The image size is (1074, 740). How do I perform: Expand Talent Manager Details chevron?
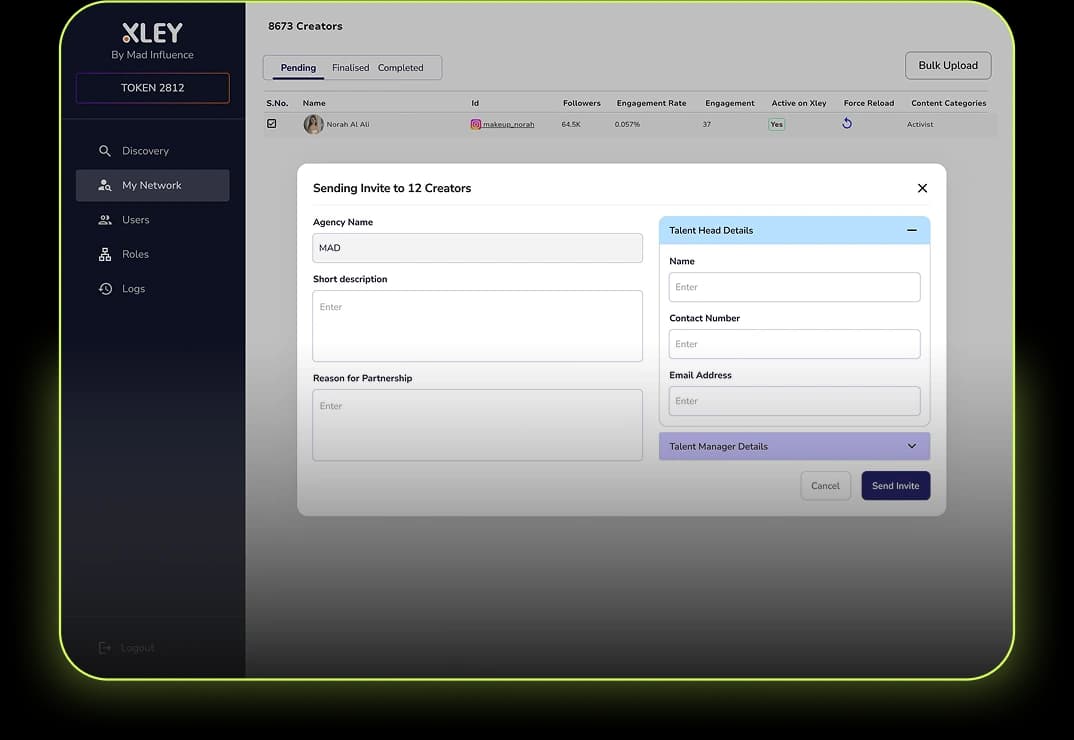tap(912, 446)
